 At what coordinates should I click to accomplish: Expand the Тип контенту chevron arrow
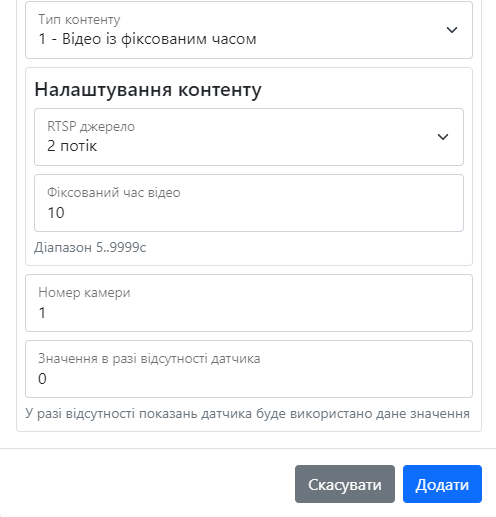452,30
